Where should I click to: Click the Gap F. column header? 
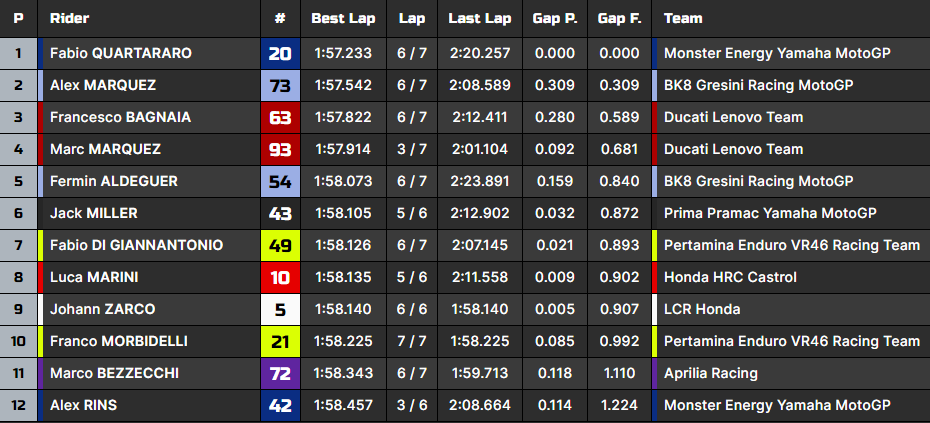[x=619, y=19]
